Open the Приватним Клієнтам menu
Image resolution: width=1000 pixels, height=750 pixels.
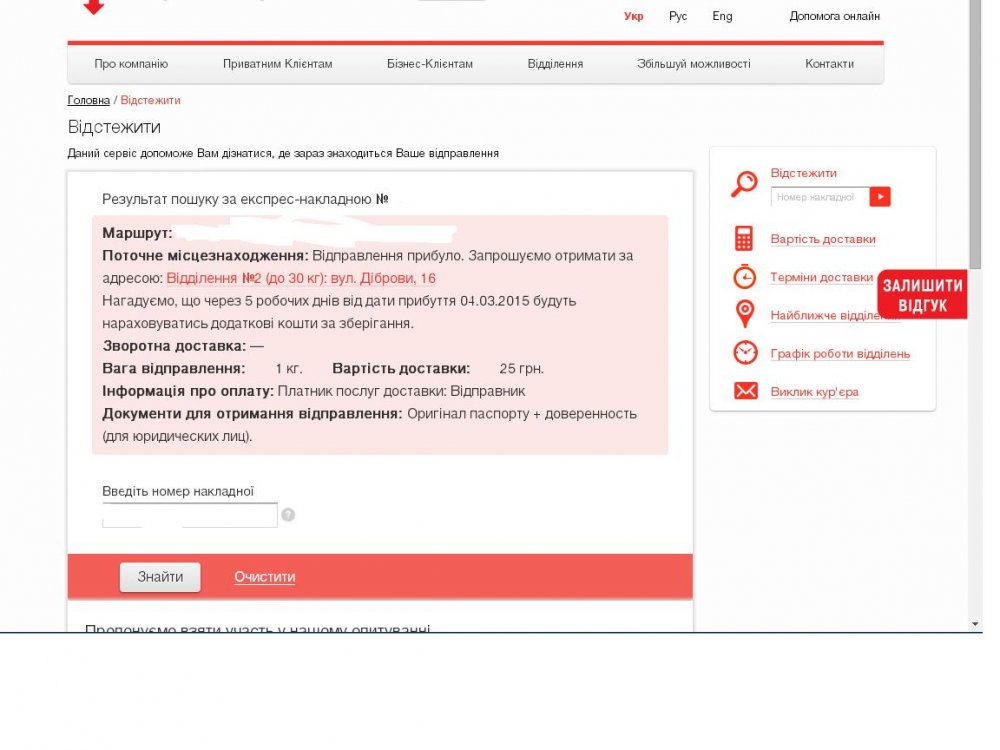(277, 64)
